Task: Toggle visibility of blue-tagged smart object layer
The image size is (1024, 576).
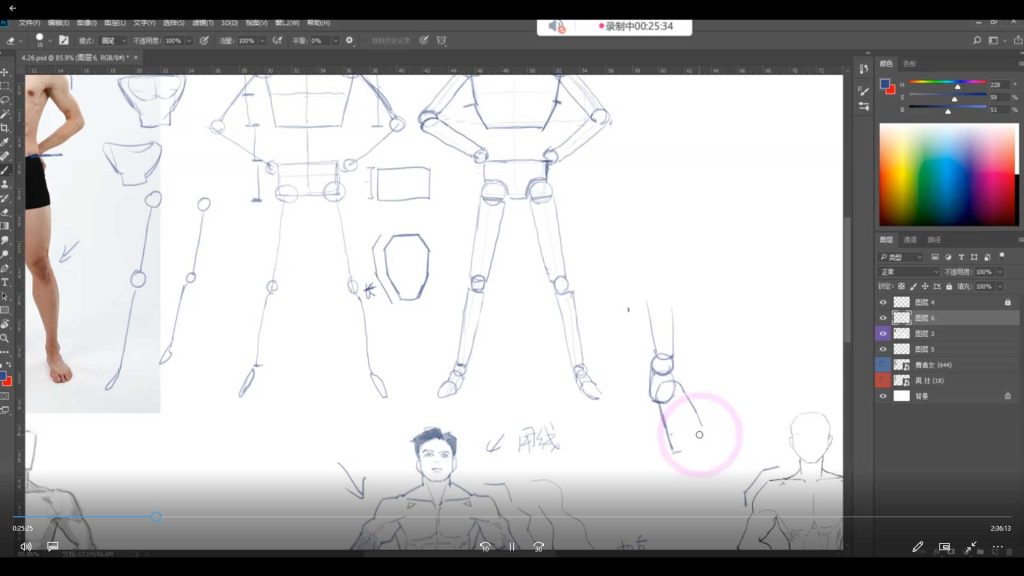Action: click(x=883, y=365)
